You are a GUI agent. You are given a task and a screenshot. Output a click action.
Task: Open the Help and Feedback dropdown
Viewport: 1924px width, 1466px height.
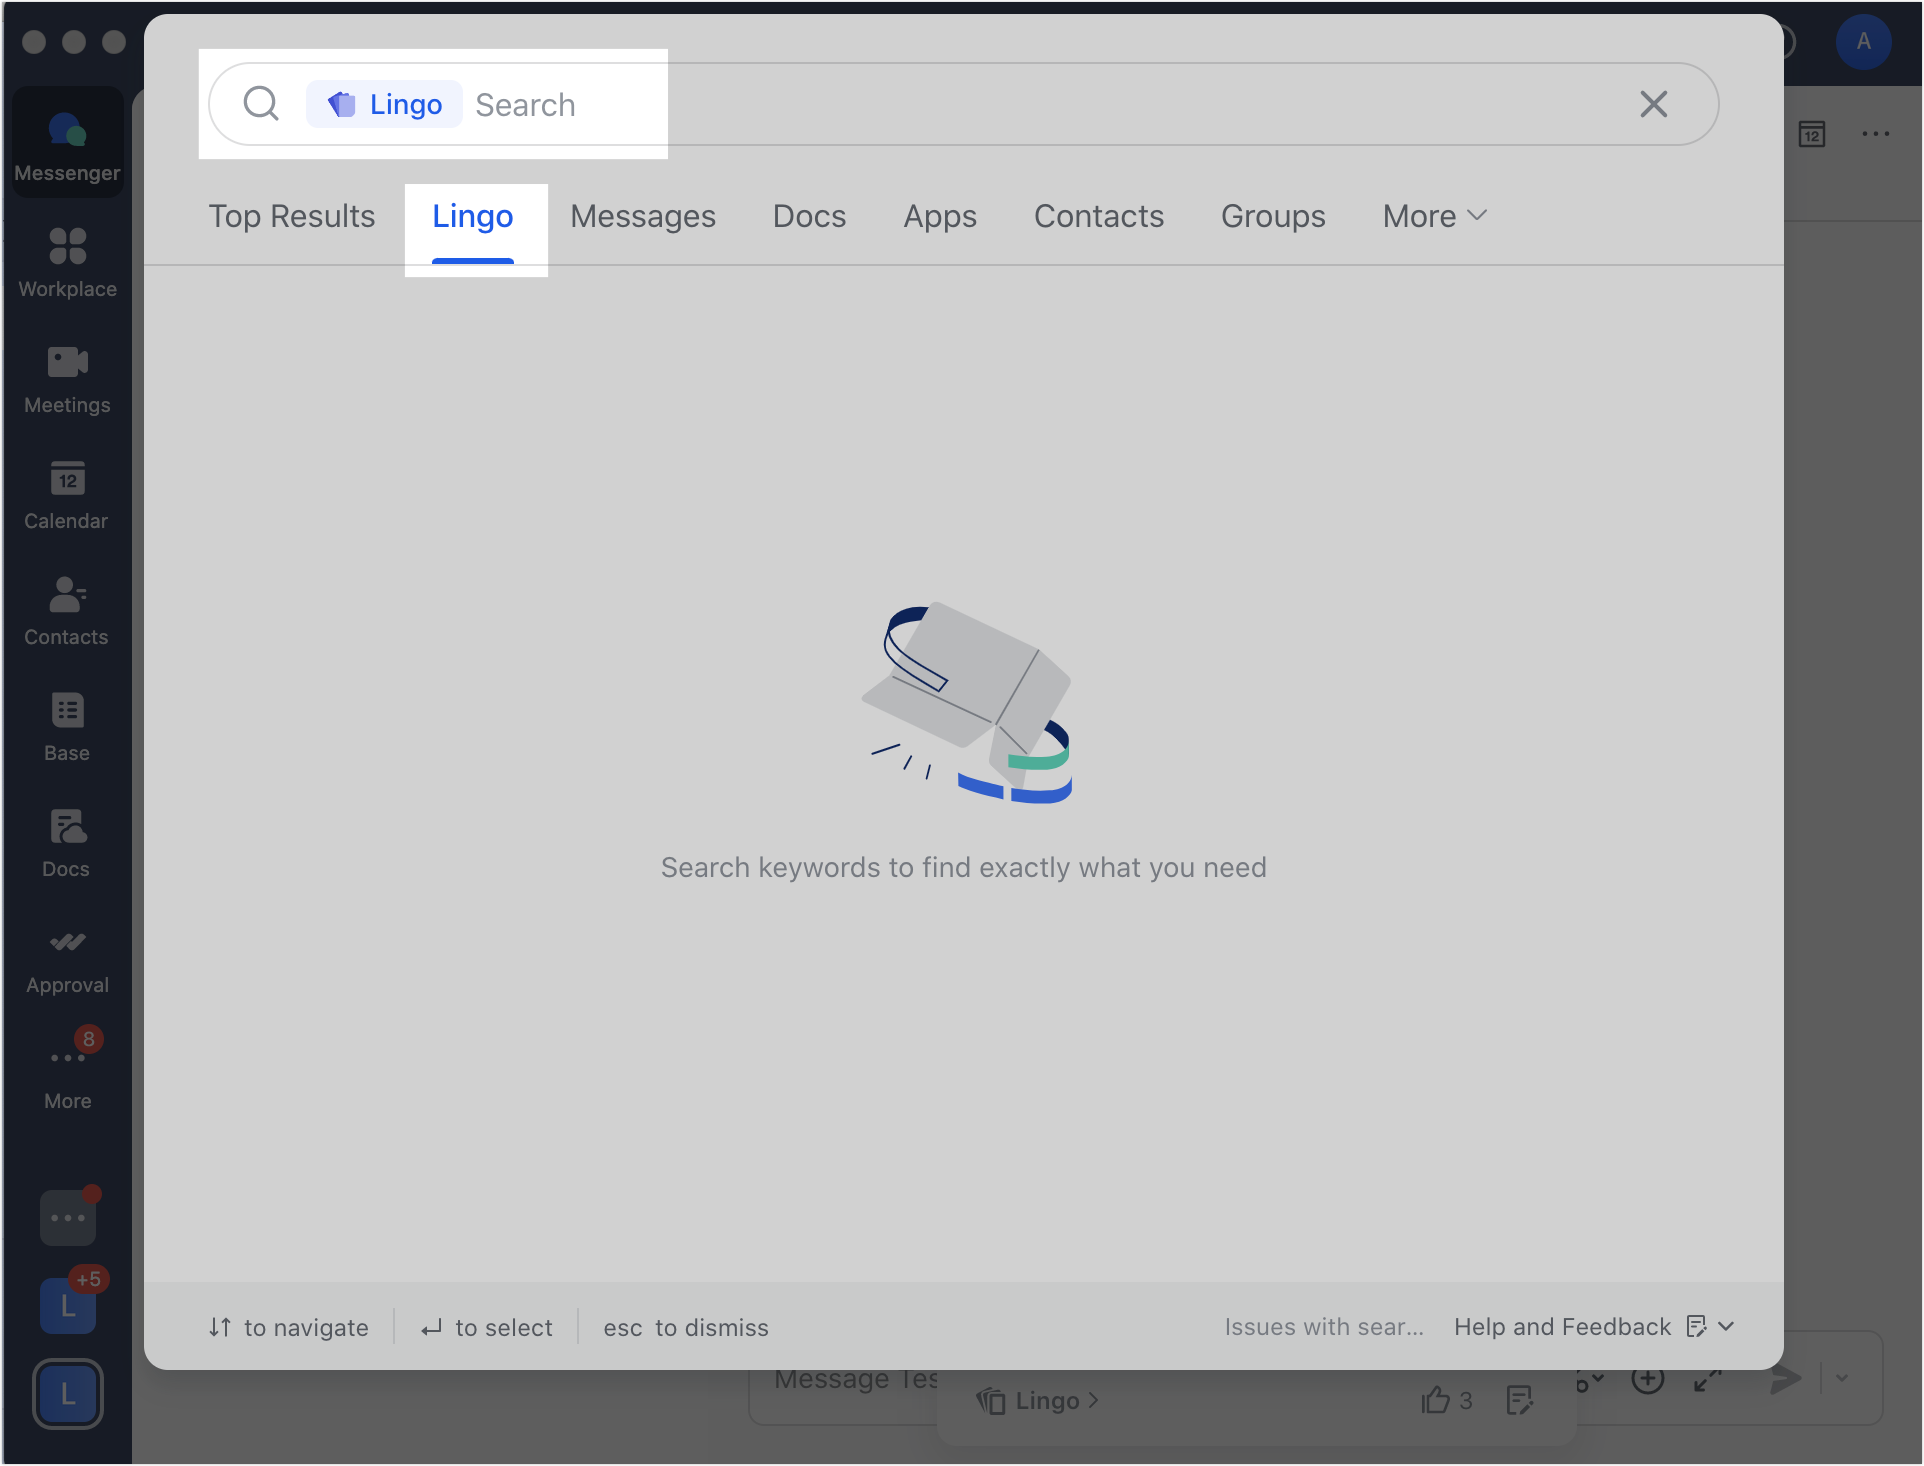click(x=1723, y=1327)
